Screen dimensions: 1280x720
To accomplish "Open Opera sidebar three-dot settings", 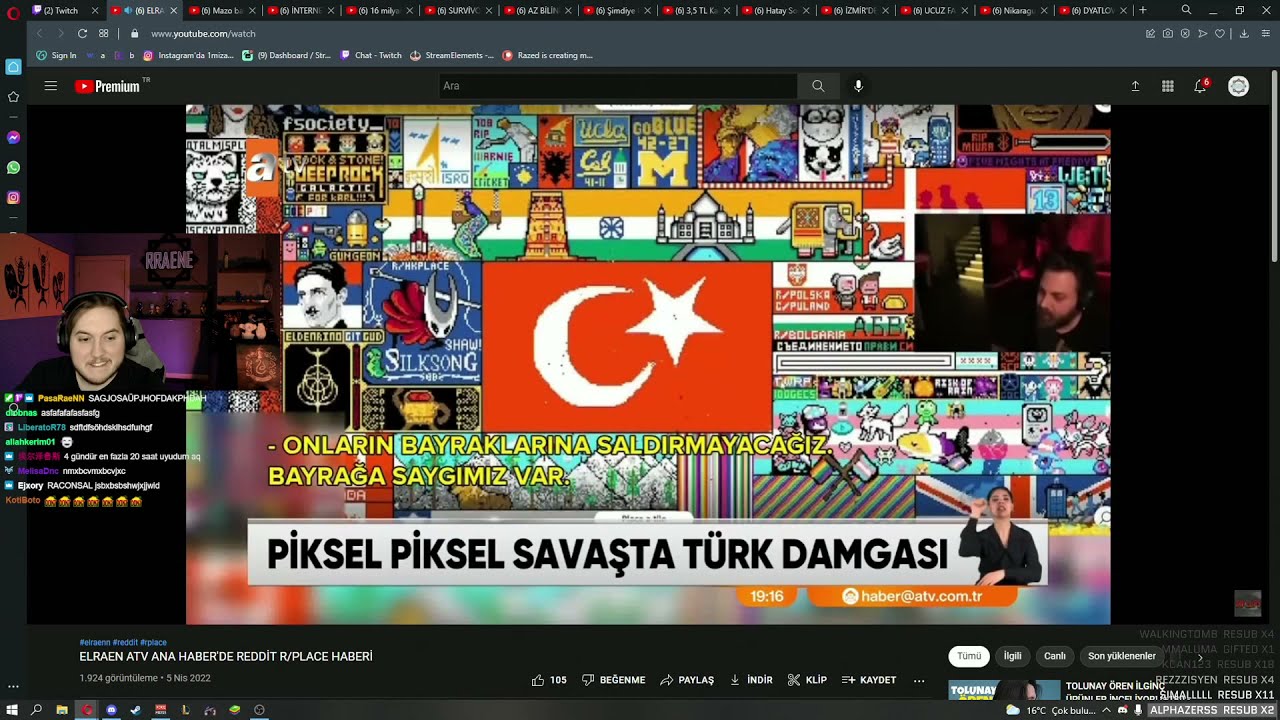I will (x=13, y=687).
